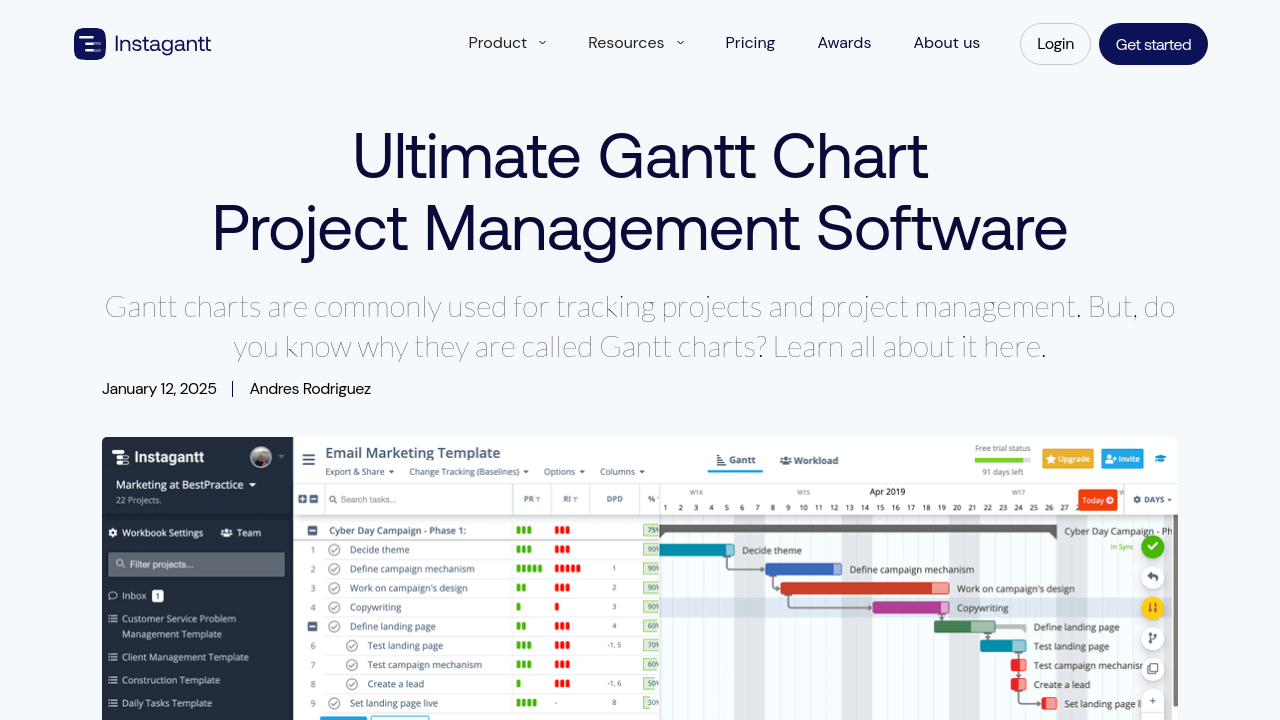The width and height of the screenshot is (1280, 720).
Task: Click the RI column filter icon
Action: click(576, 499)
